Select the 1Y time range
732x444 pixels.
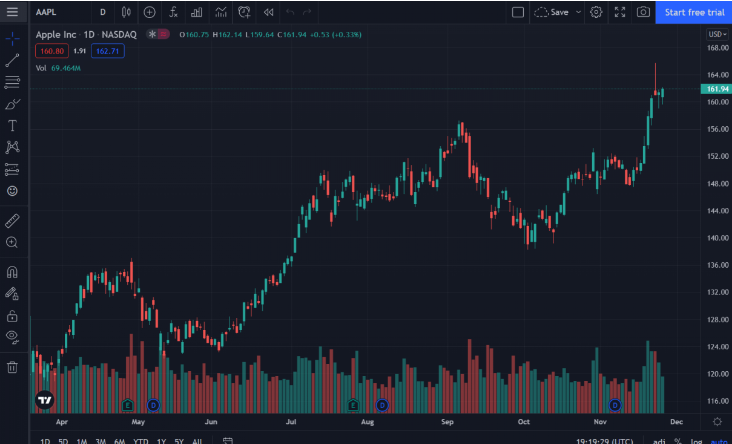[161, 441]
